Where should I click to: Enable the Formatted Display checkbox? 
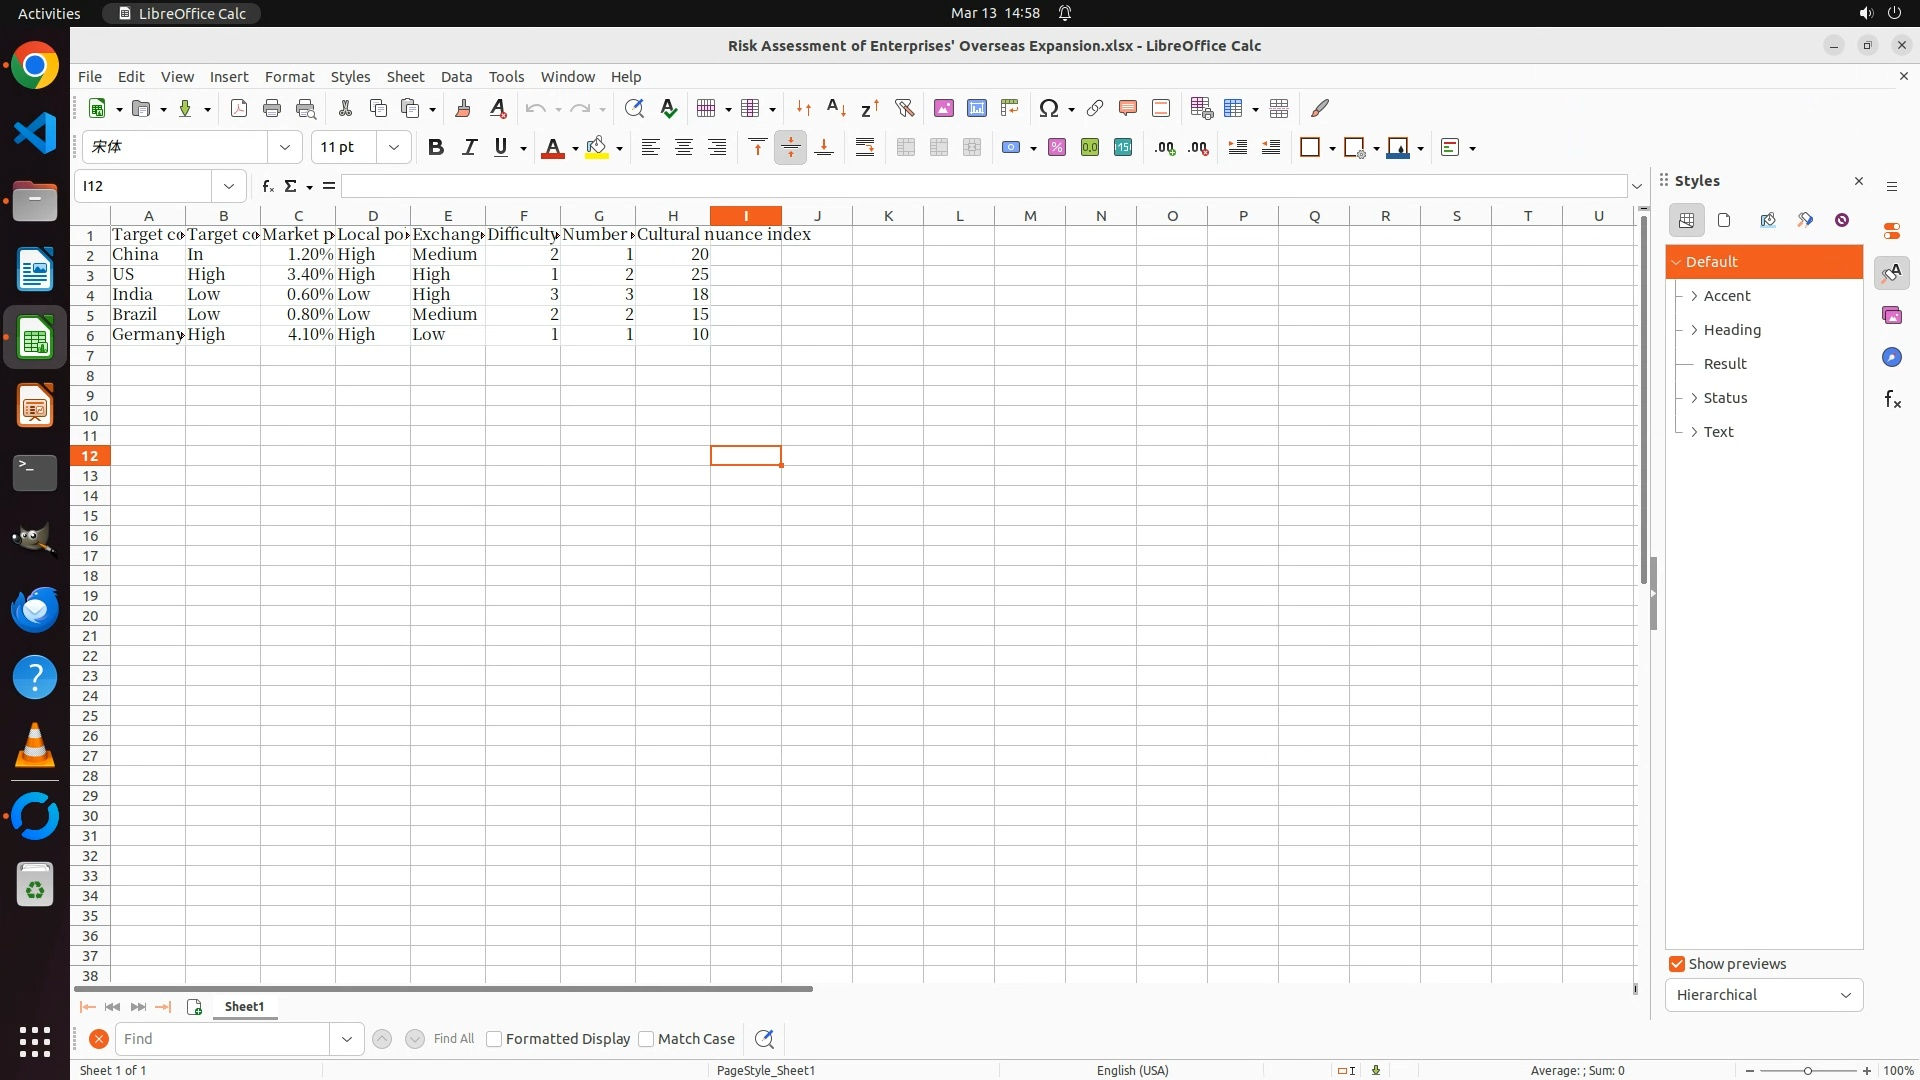[494, 1039]
